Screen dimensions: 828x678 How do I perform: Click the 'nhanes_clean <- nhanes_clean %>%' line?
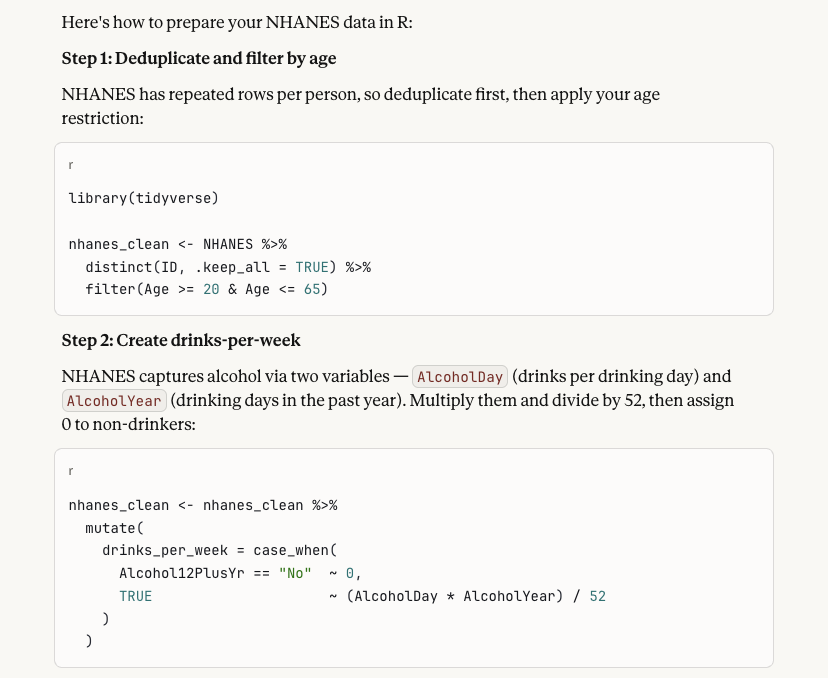tap(202, 505)
